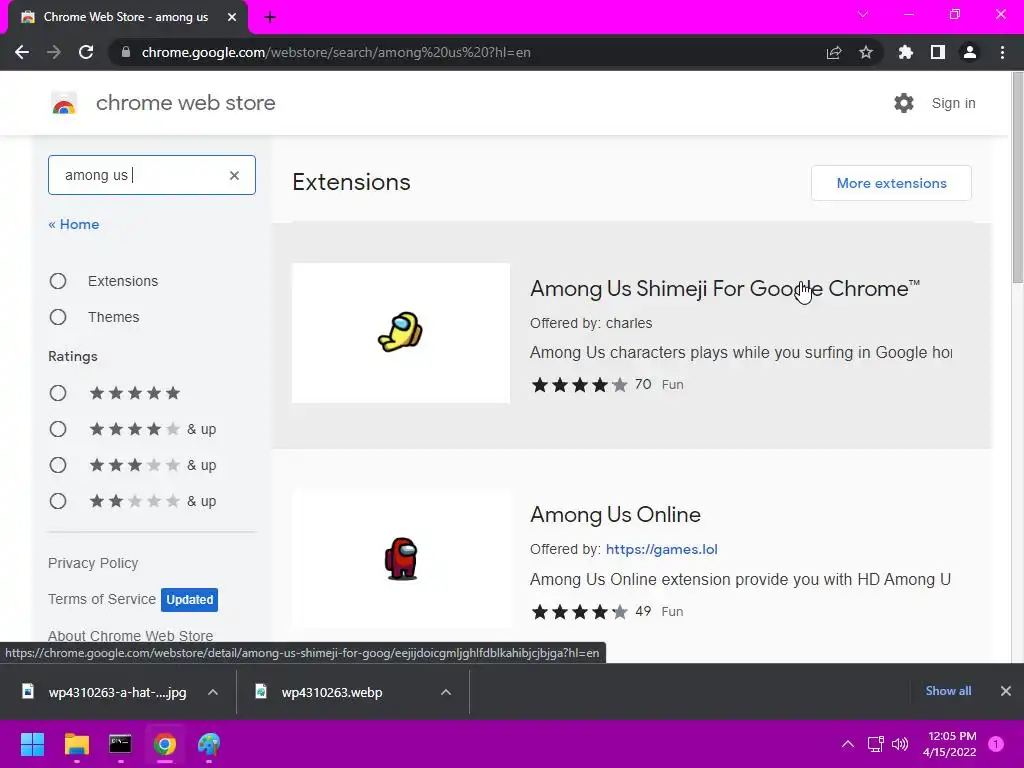Open the Extensions puzzle piece menu

point(905,52)
